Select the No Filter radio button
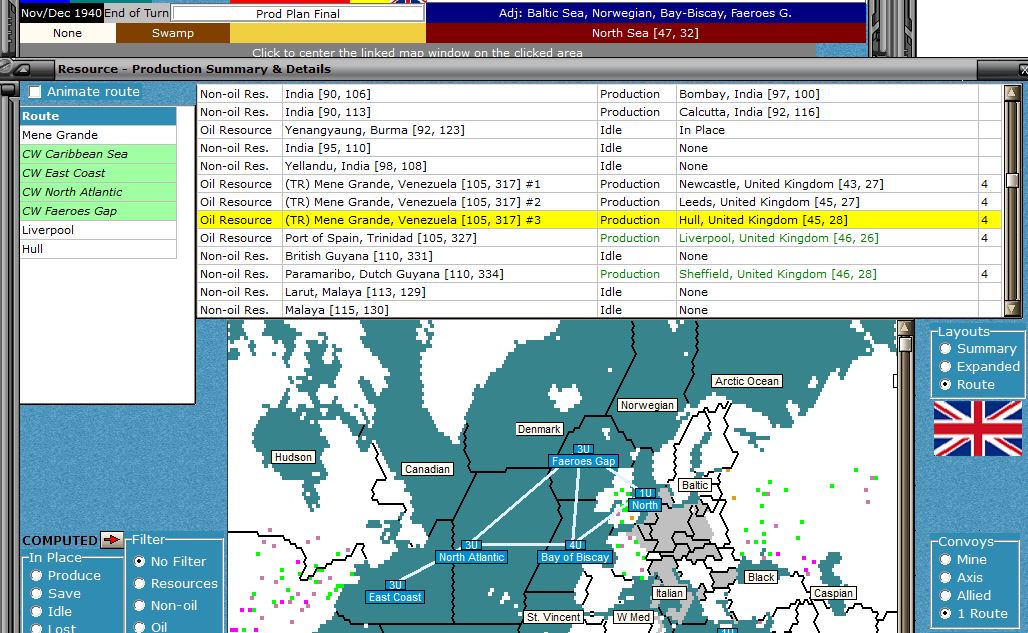The image size is (1028, 633). 140,562
